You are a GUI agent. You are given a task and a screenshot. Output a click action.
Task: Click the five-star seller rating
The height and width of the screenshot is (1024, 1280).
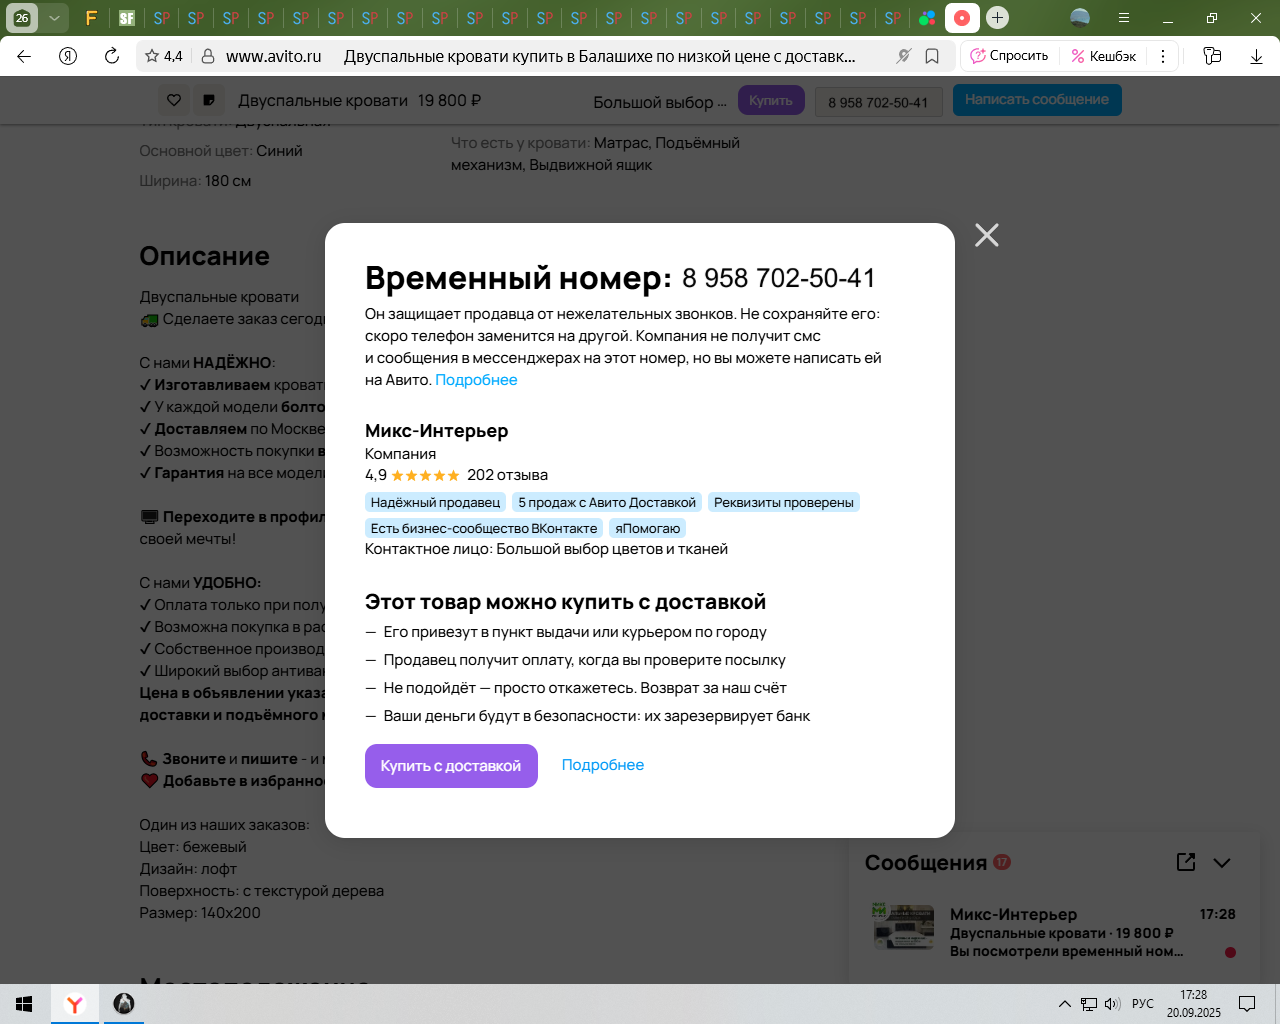425,475
